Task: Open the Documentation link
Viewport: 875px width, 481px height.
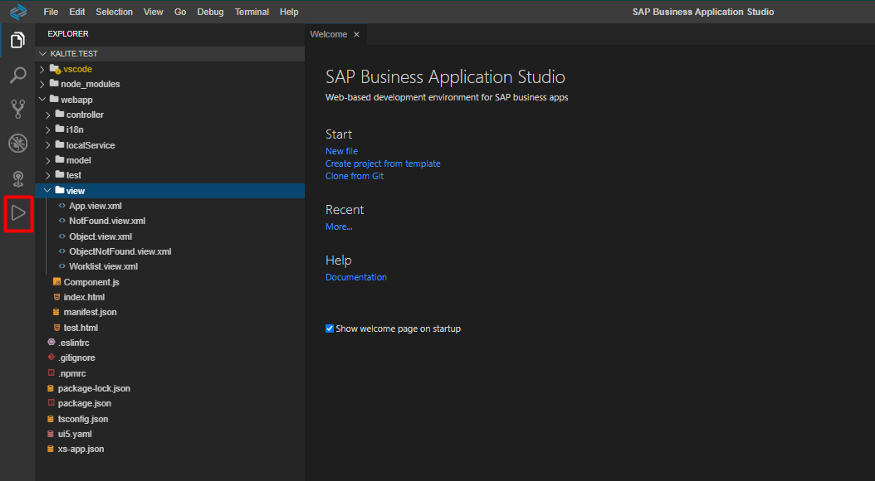Action: [356, 277]
